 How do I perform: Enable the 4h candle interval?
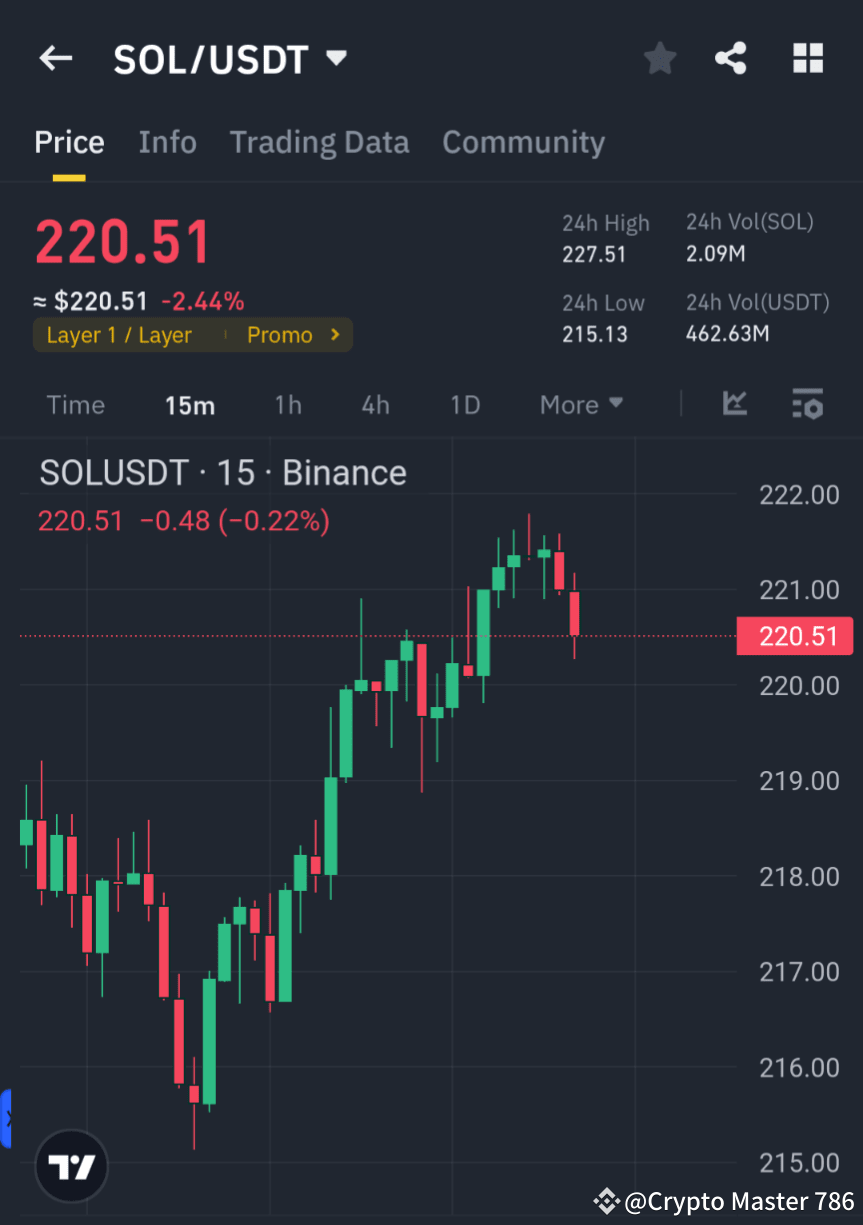pos(375,405)
